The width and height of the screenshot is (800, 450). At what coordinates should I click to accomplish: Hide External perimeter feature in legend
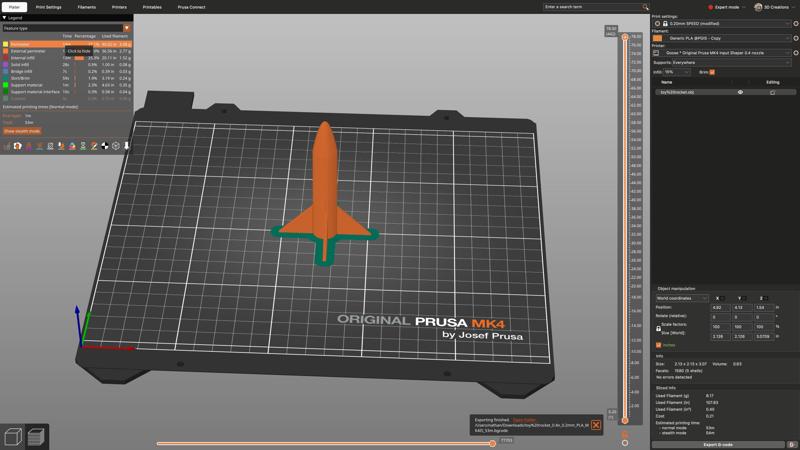67,51
